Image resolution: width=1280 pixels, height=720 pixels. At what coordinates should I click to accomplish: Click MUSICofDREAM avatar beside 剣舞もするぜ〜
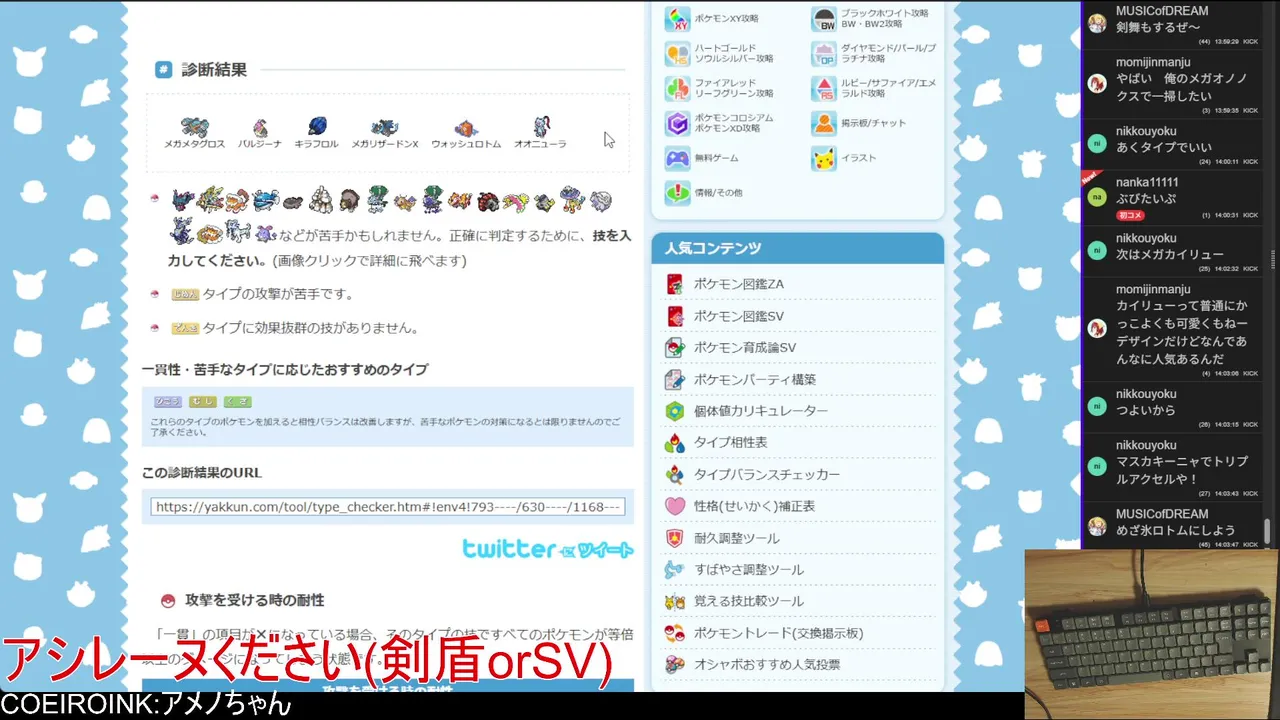(1097, 24)
